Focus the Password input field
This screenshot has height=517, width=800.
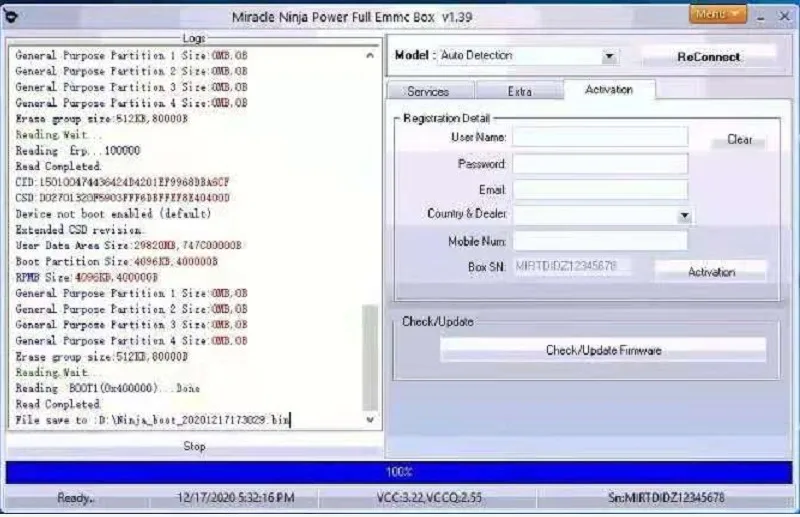[x=600, y=164]
